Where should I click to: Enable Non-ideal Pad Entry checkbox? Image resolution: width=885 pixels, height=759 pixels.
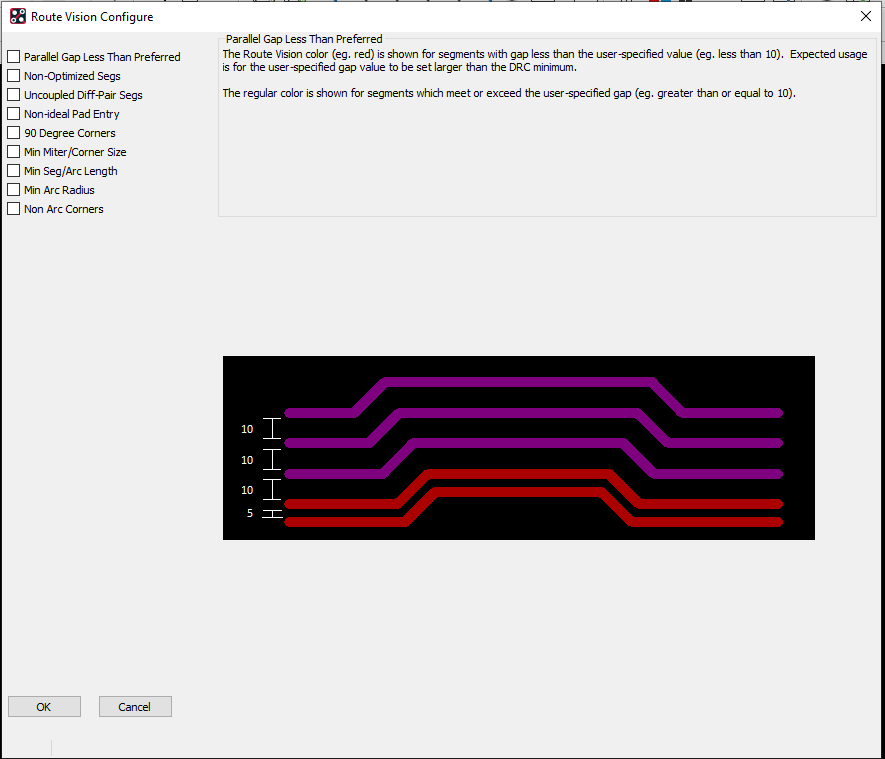tap(14, 114)
